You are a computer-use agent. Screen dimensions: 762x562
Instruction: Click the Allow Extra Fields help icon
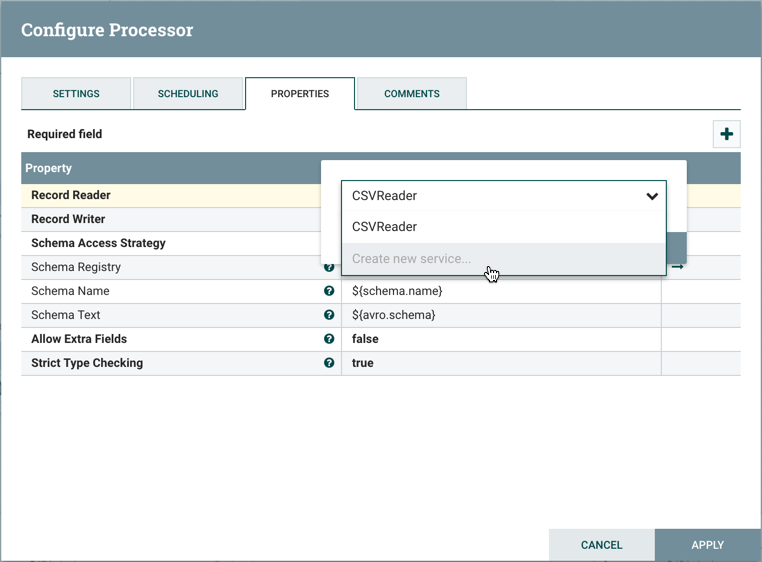coord(329,339)
